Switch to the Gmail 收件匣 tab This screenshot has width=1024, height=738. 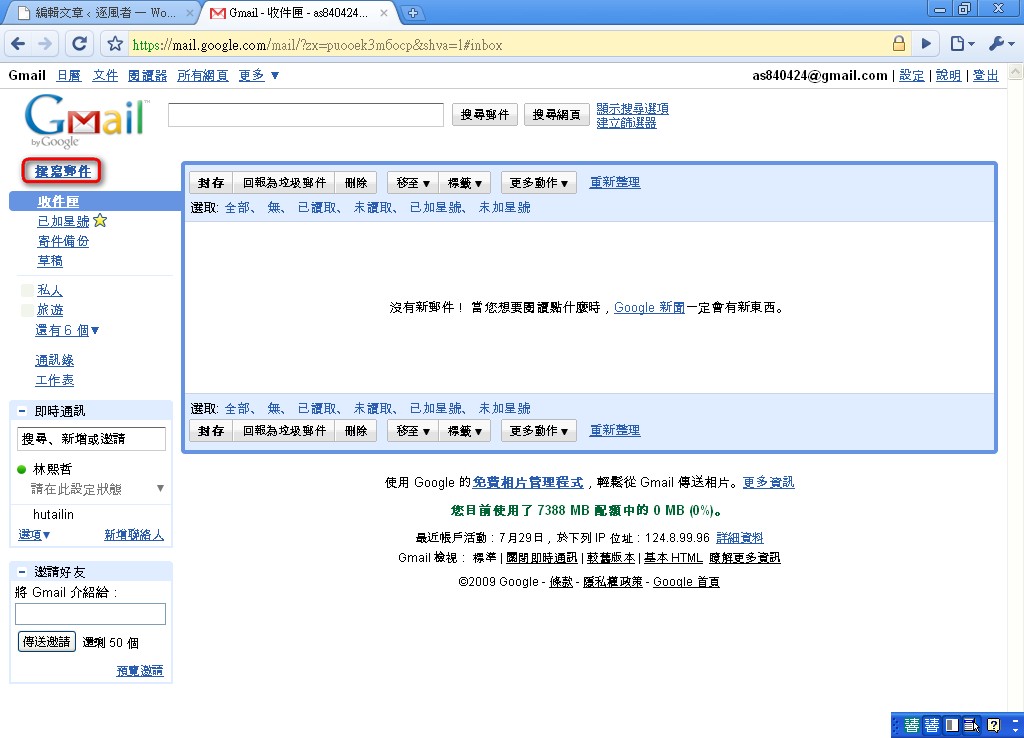[x=298, y=12]
